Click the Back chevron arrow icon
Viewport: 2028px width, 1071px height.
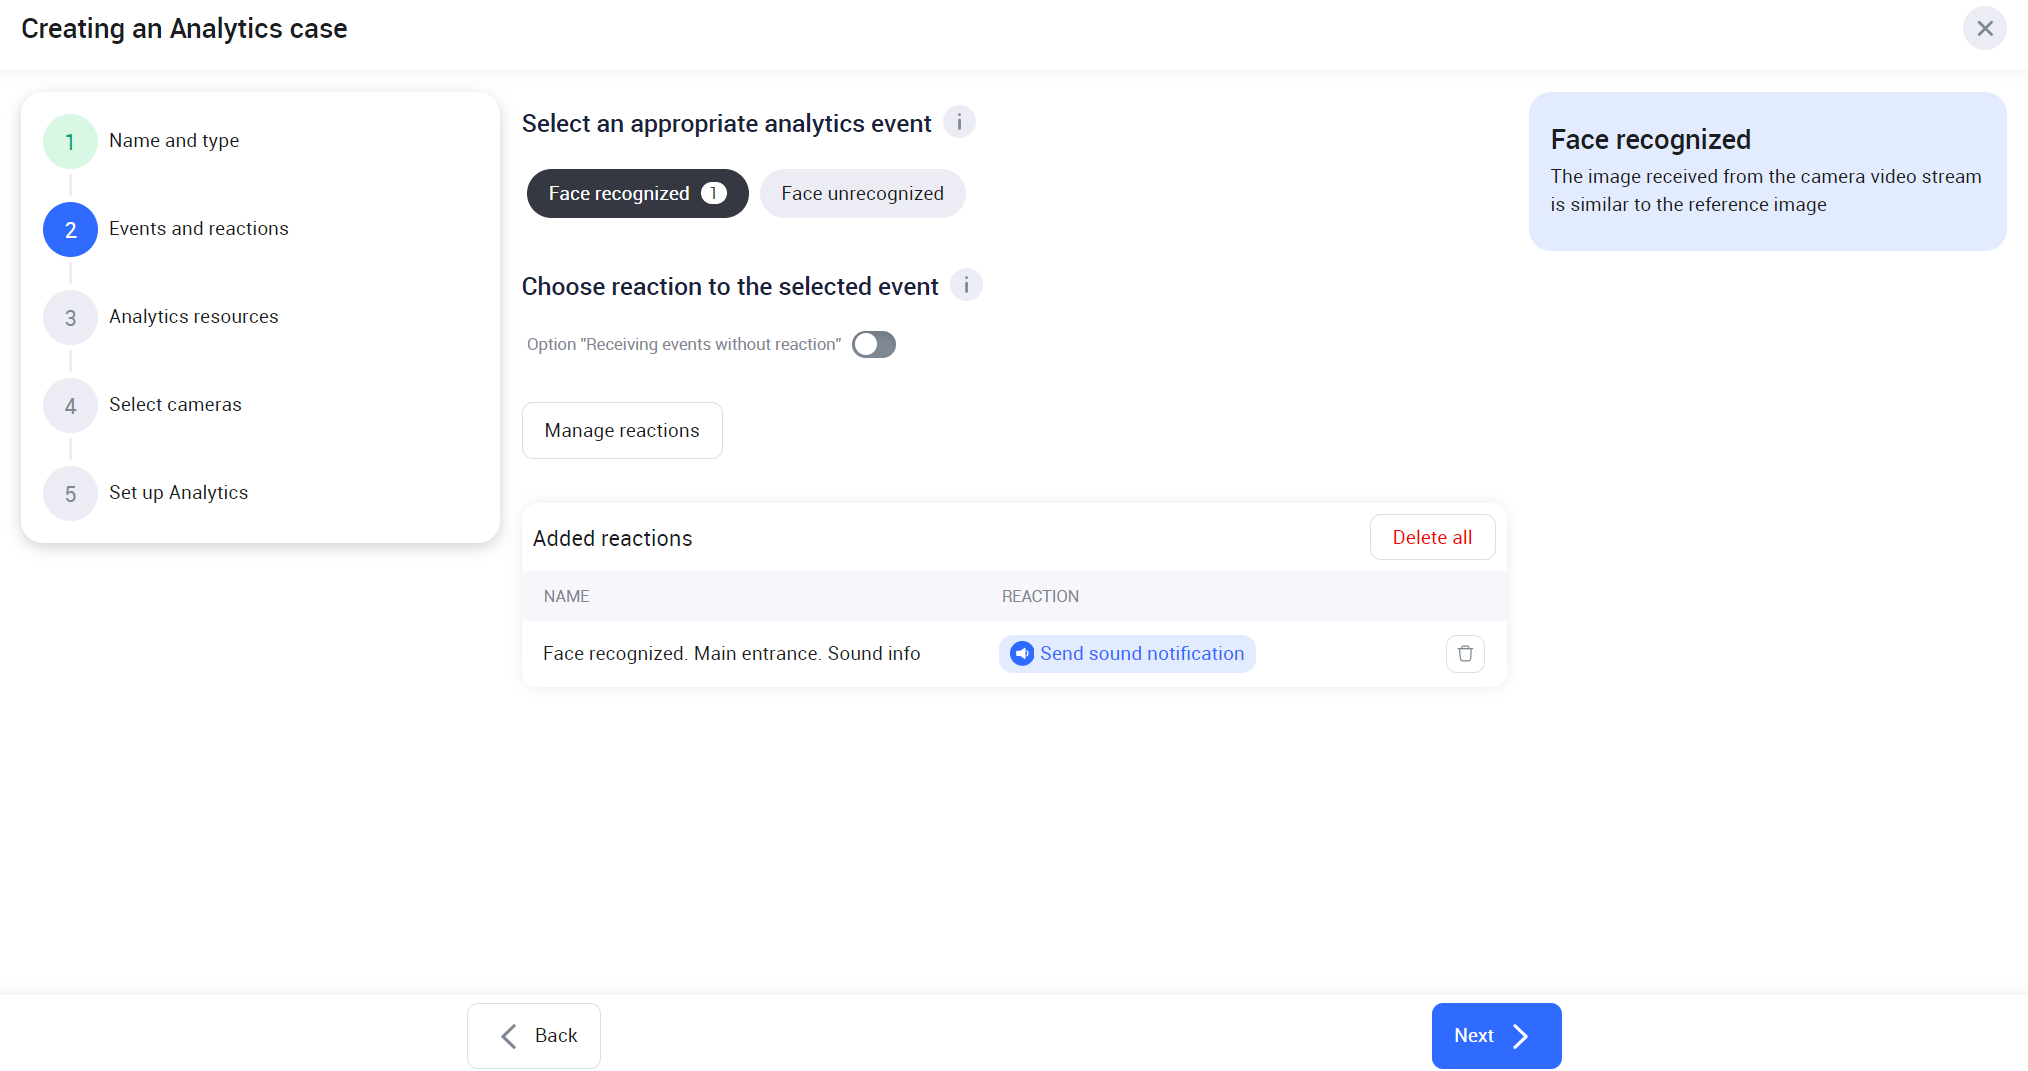point(509,1036)
